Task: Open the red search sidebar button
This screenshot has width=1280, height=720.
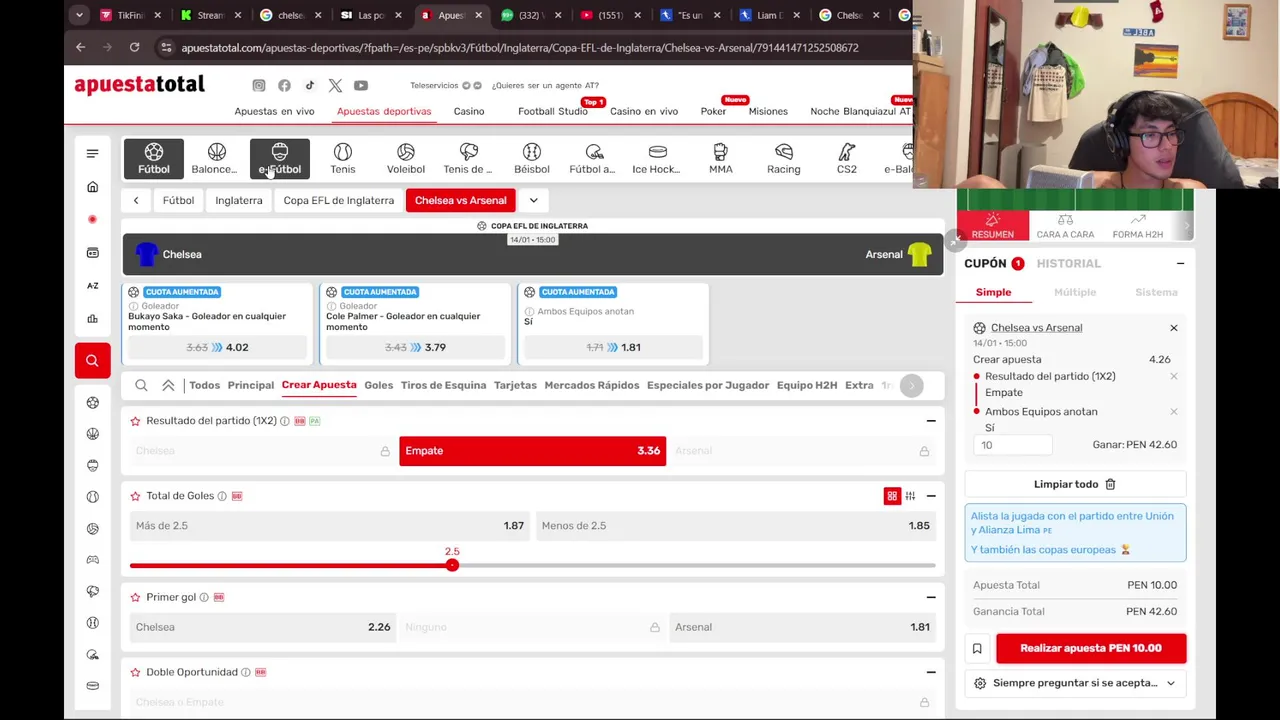Action: pyautogui.click(x=92, y=361)
